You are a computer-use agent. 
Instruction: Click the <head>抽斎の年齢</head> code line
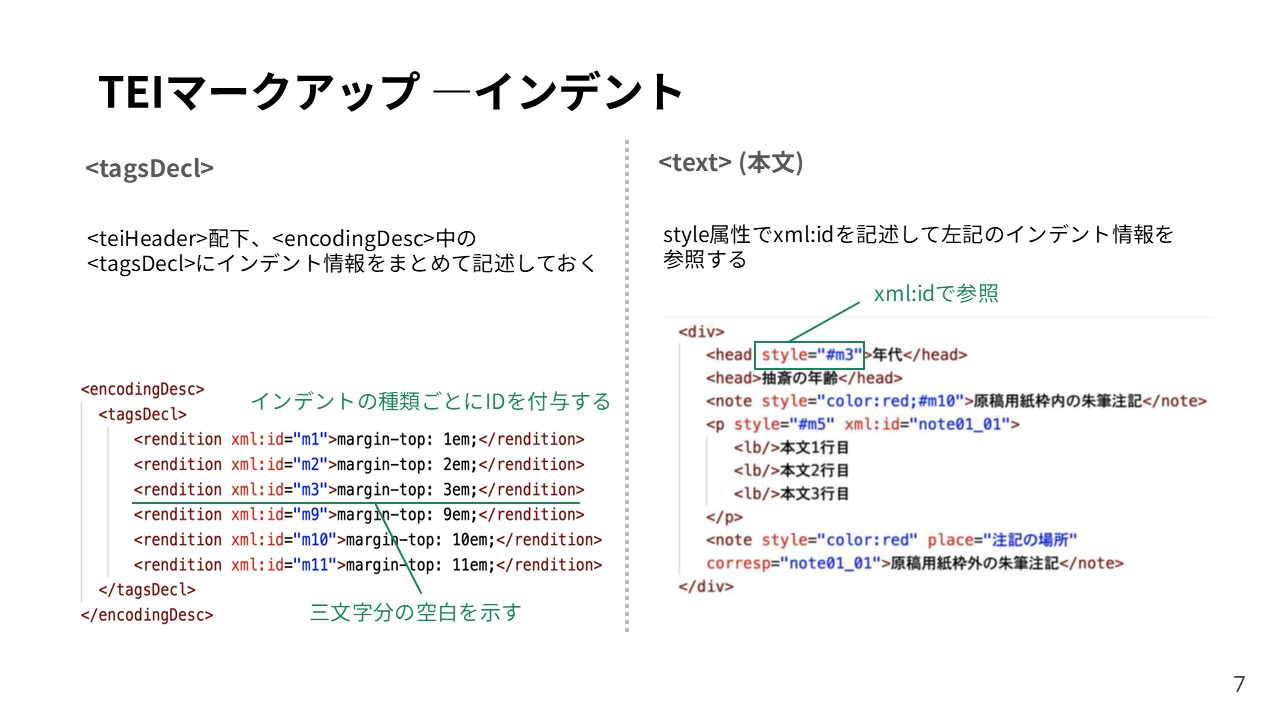pyautogui.click(x=804, y=378)
